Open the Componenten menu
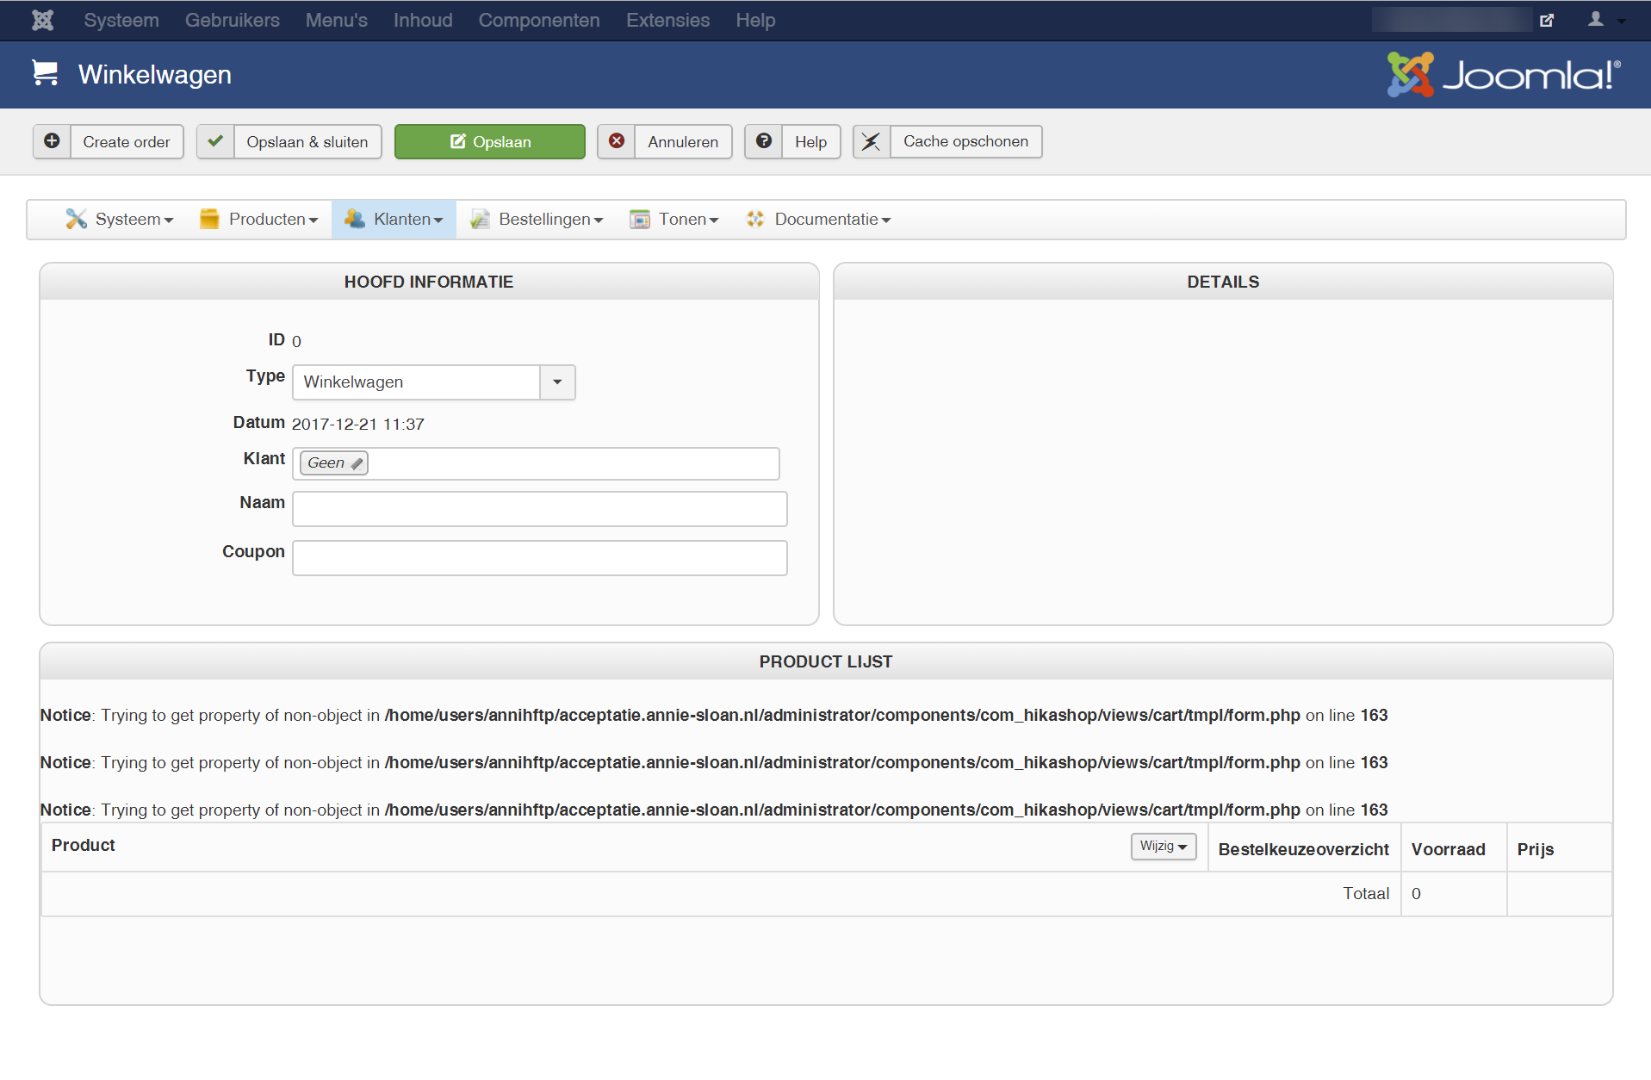The image size is (1651, 1080). click(539, 20)
